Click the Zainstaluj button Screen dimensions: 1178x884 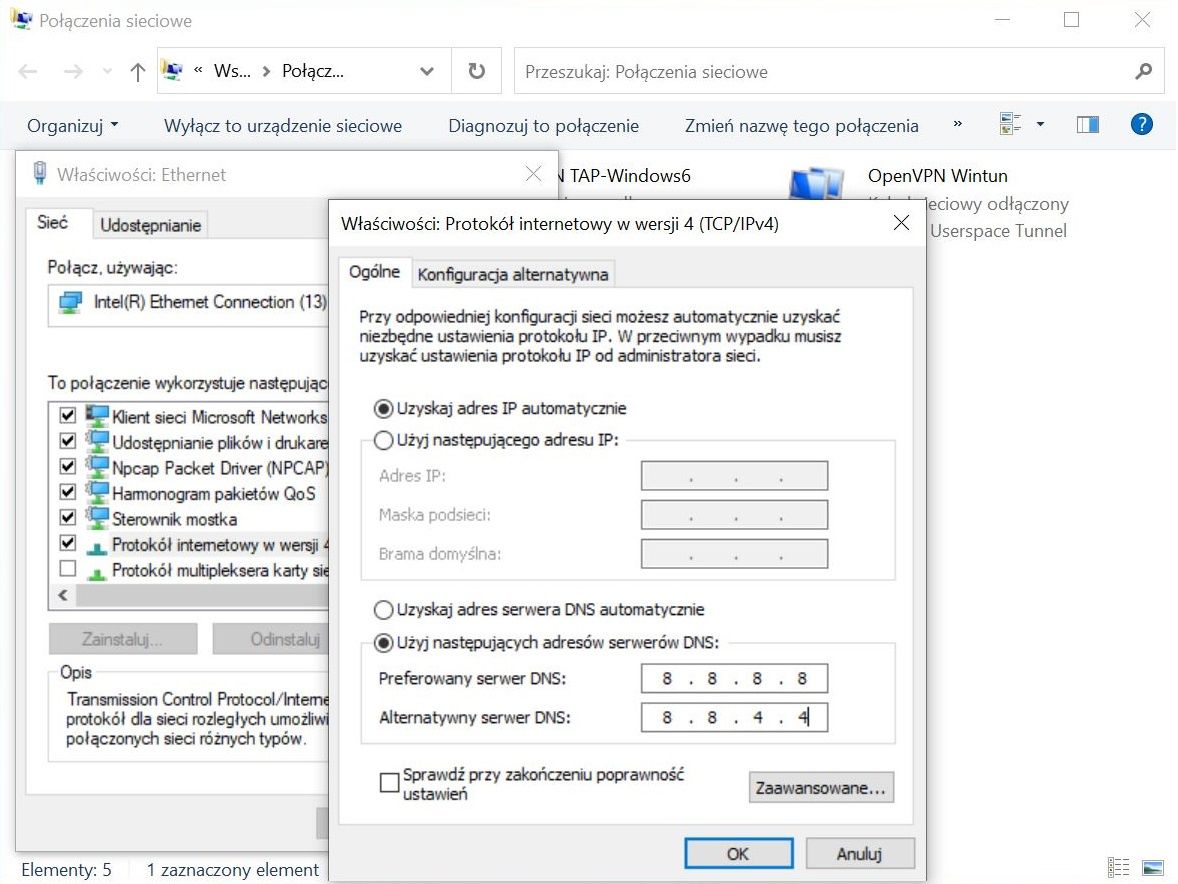tap(123, 639)
